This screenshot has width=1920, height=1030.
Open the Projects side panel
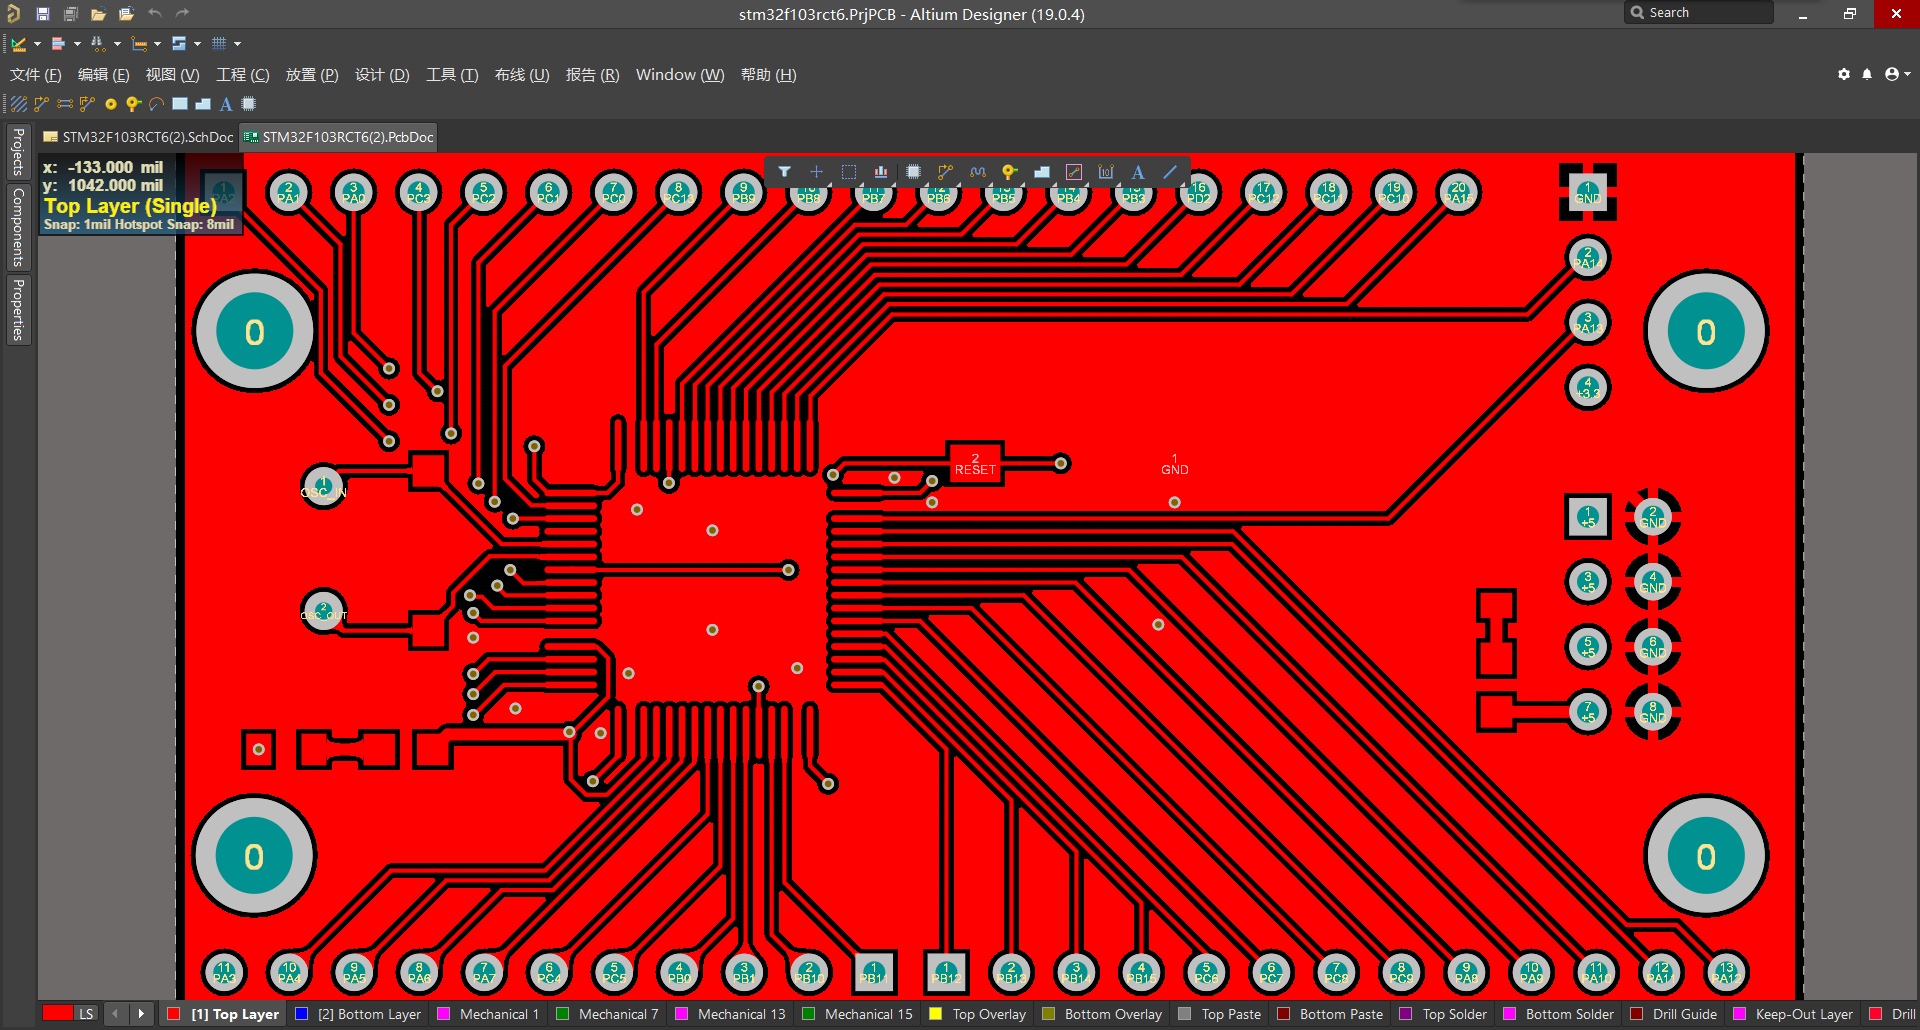click(18, 152)
